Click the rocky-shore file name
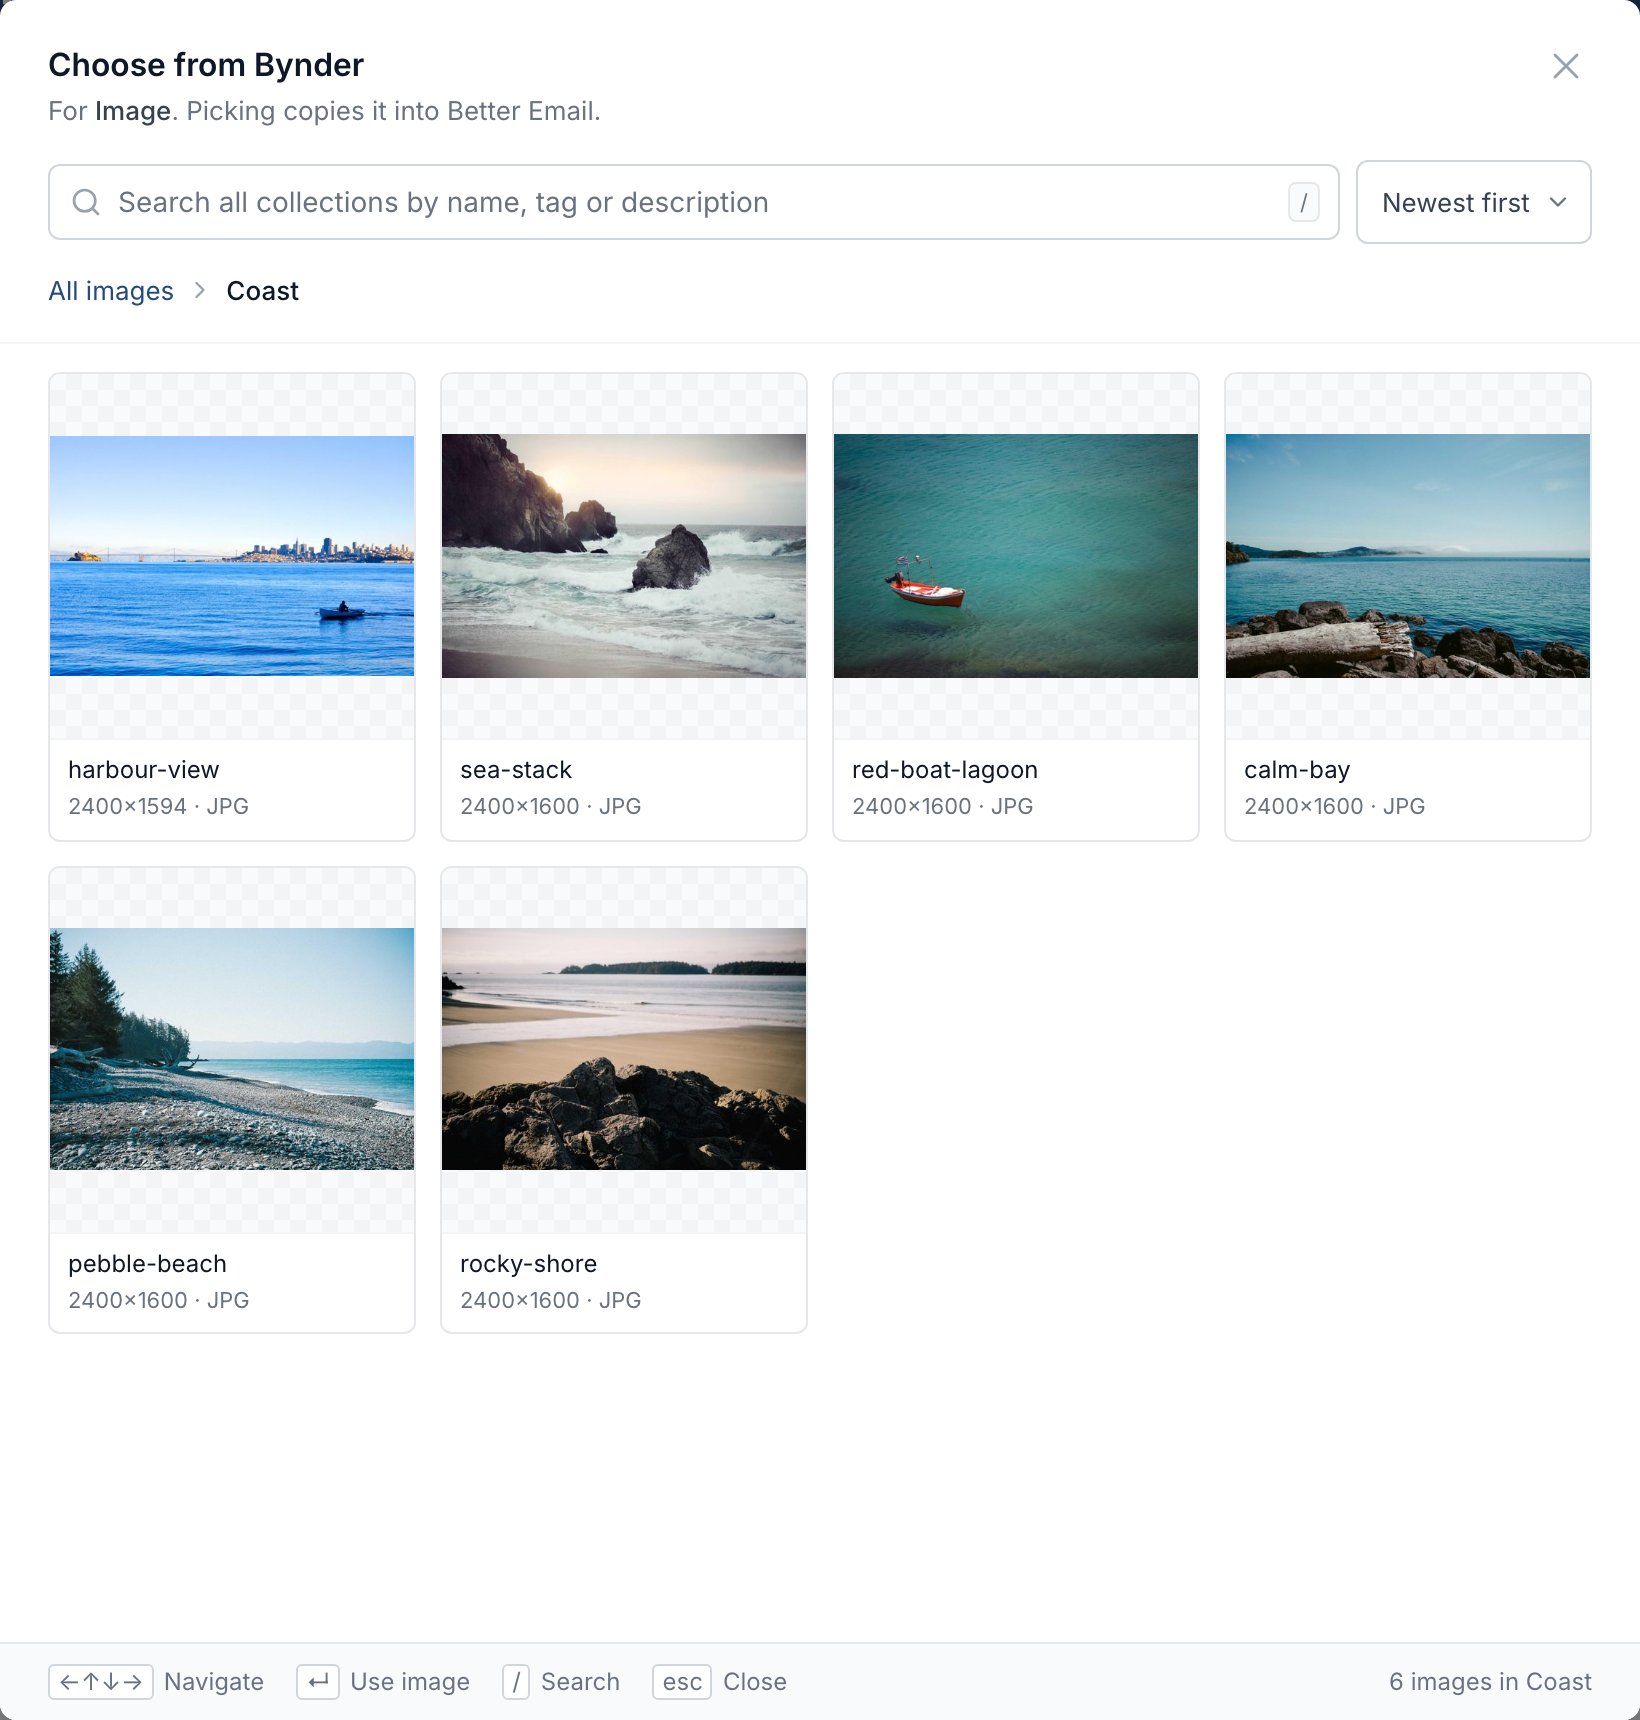The image size is (1640, 1720). (529, 1264)
